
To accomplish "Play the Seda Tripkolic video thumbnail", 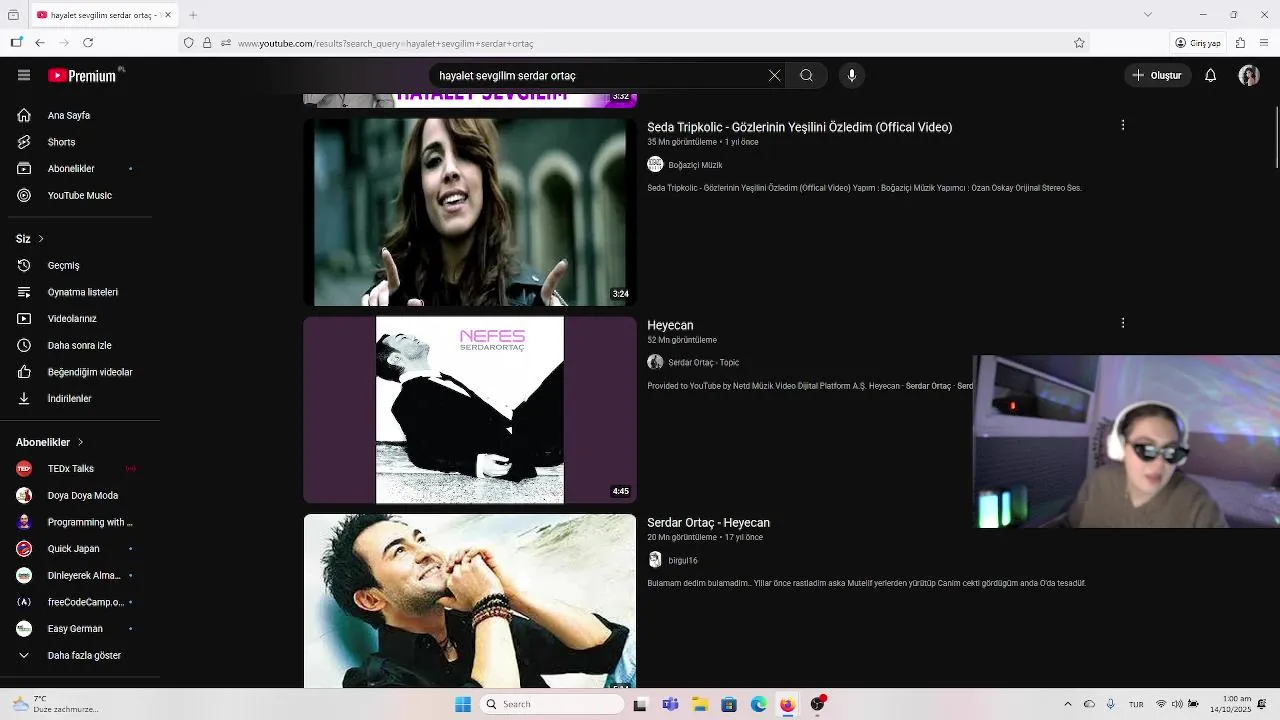I will pyautogui.click(x=470, y=212).
